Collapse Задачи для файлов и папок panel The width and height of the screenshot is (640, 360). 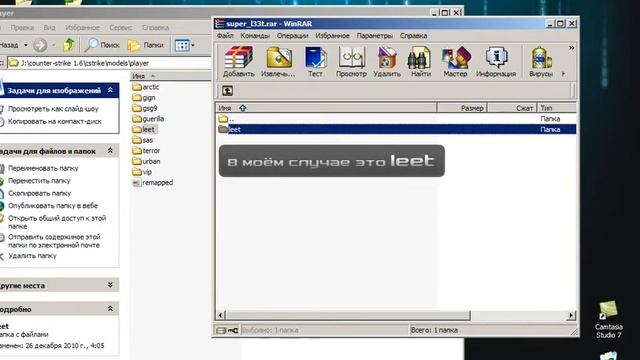click(110, 151)
